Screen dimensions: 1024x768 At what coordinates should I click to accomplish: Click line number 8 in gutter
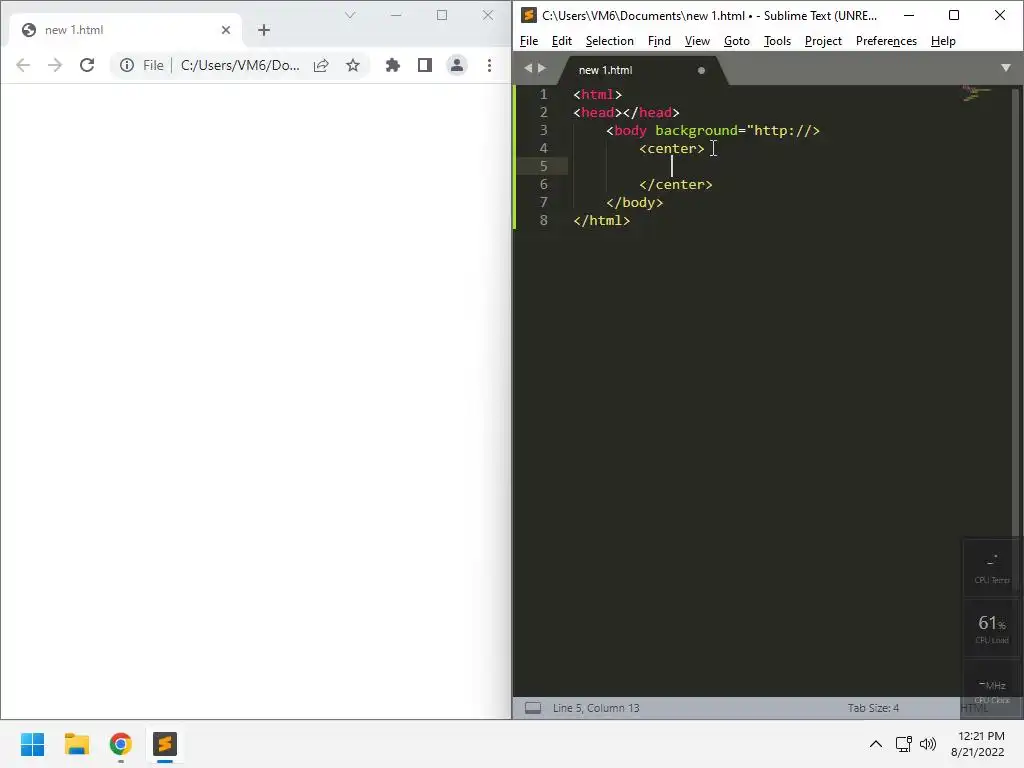coord(543,220)
